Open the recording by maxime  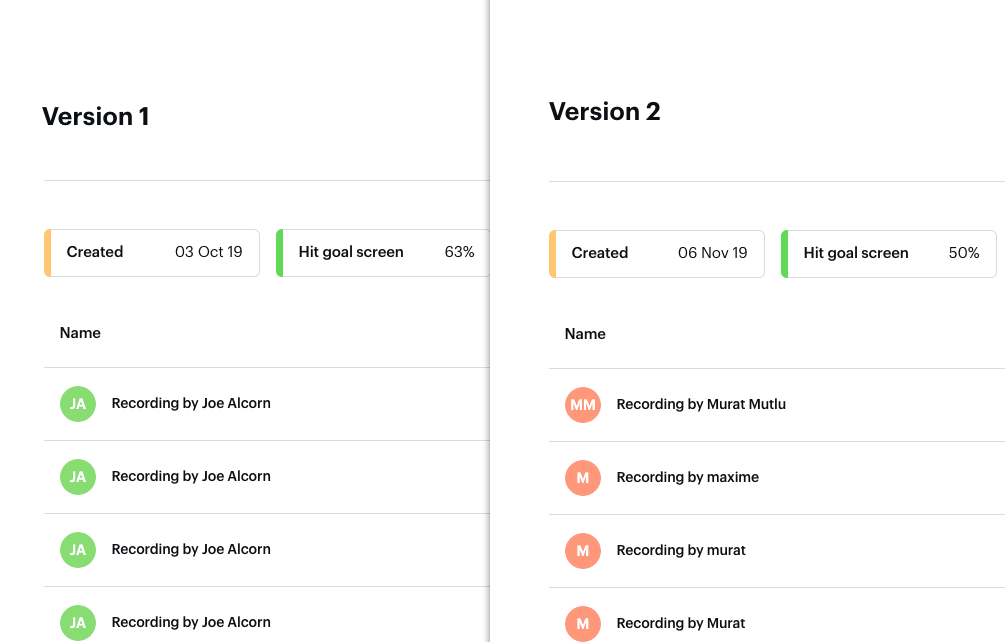pyautogui.click(x=687, y=477)
